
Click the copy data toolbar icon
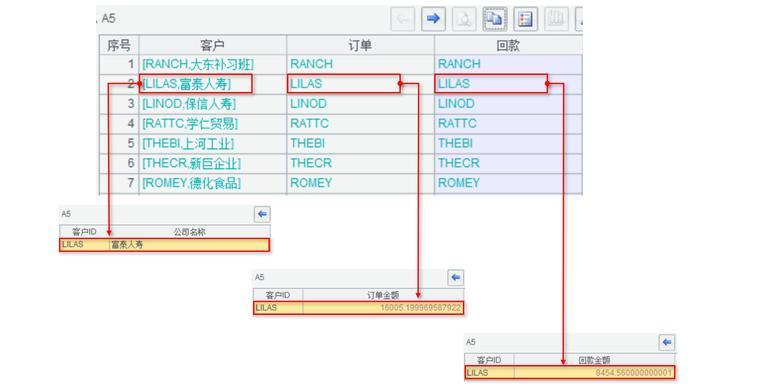tap(495, 19)
